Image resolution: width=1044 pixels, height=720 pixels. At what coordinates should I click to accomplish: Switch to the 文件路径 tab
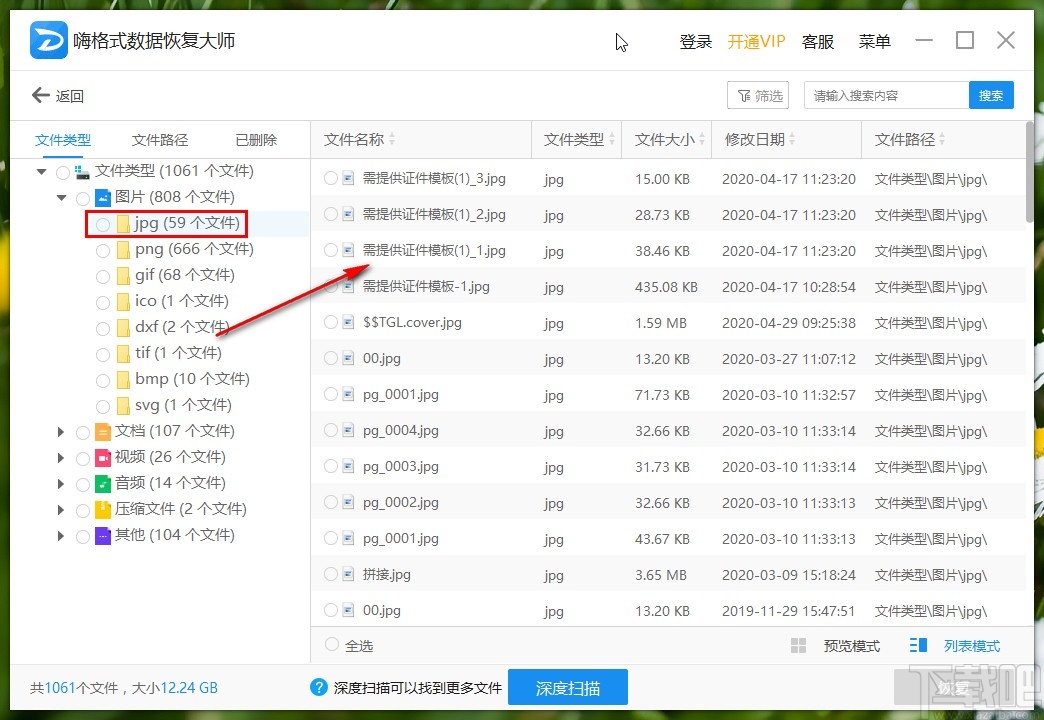158,139
